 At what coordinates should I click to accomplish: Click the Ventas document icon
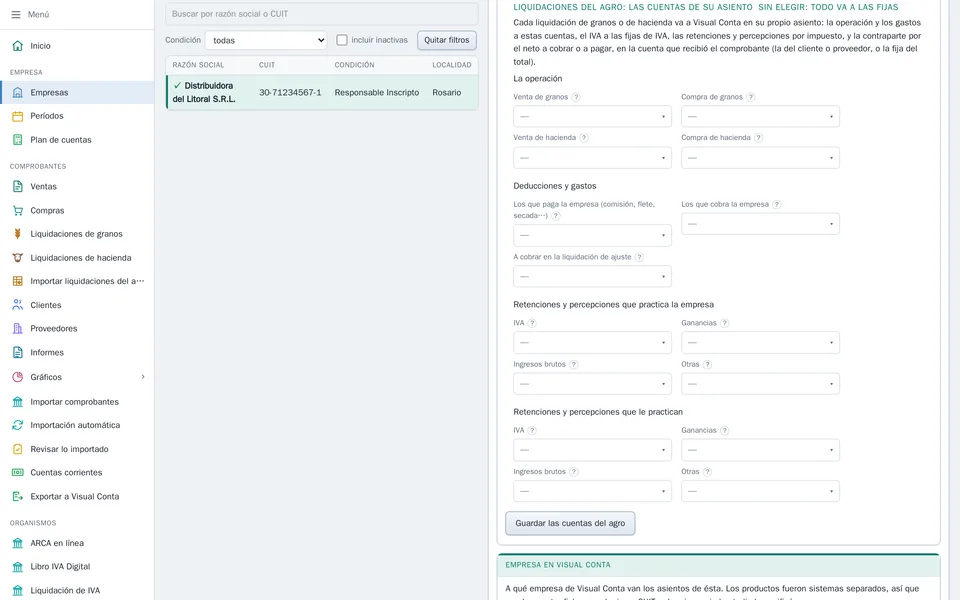tap(18, 187)
